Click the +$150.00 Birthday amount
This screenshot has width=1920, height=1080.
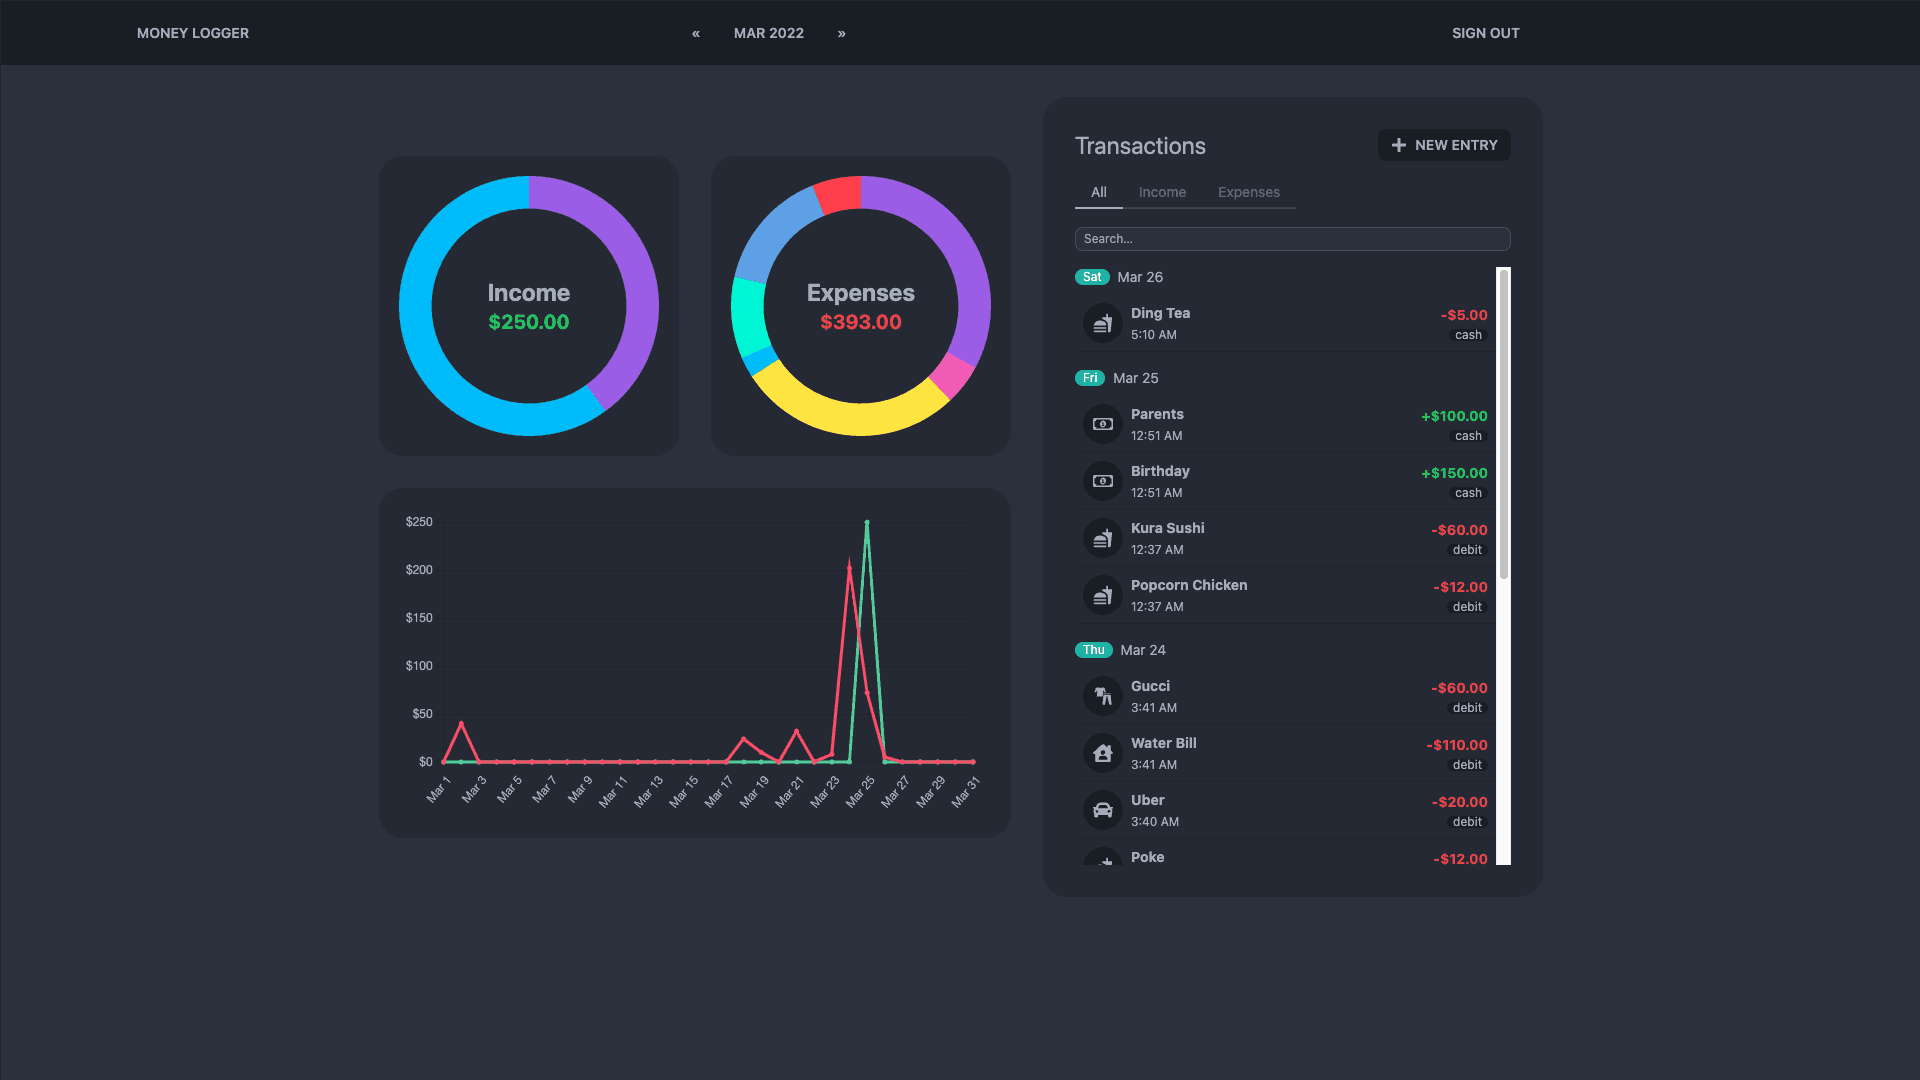click(1454, 473)
